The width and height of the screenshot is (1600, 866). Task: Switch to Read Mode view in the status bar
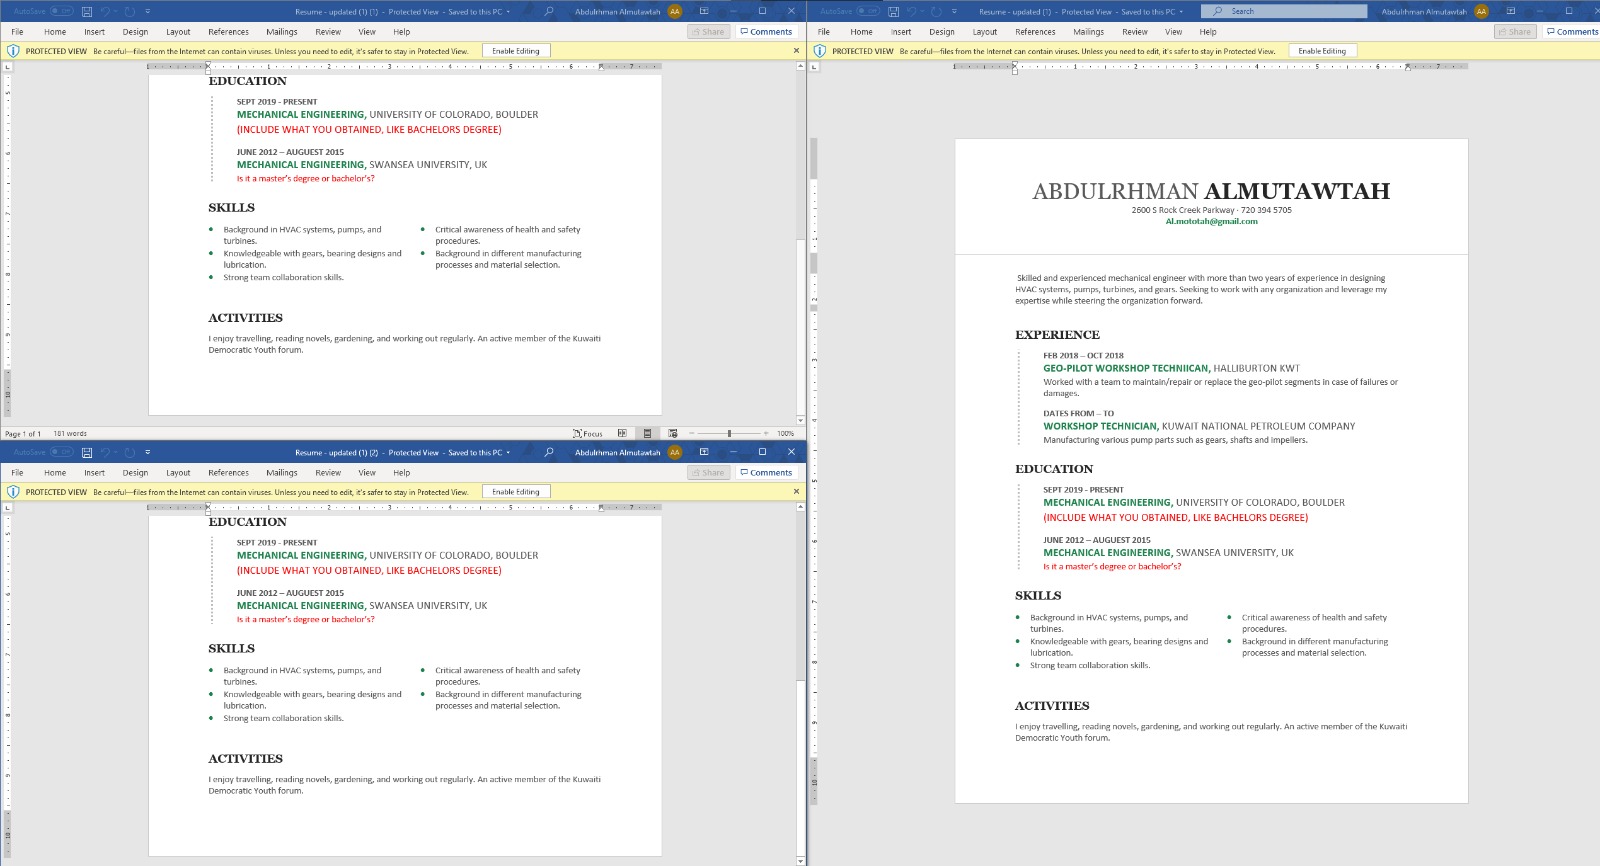coord(622,433)
